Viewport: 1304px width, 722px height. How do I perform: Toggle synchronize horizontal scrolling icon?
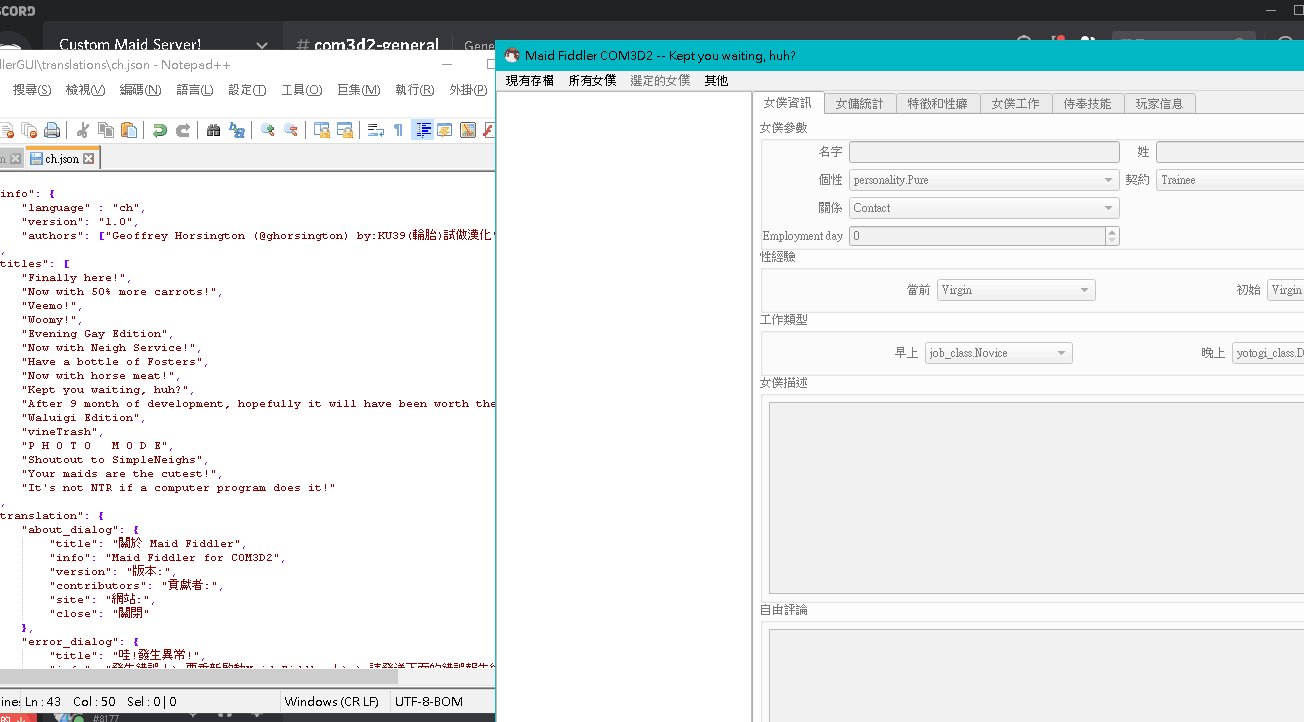pos(345,130)
